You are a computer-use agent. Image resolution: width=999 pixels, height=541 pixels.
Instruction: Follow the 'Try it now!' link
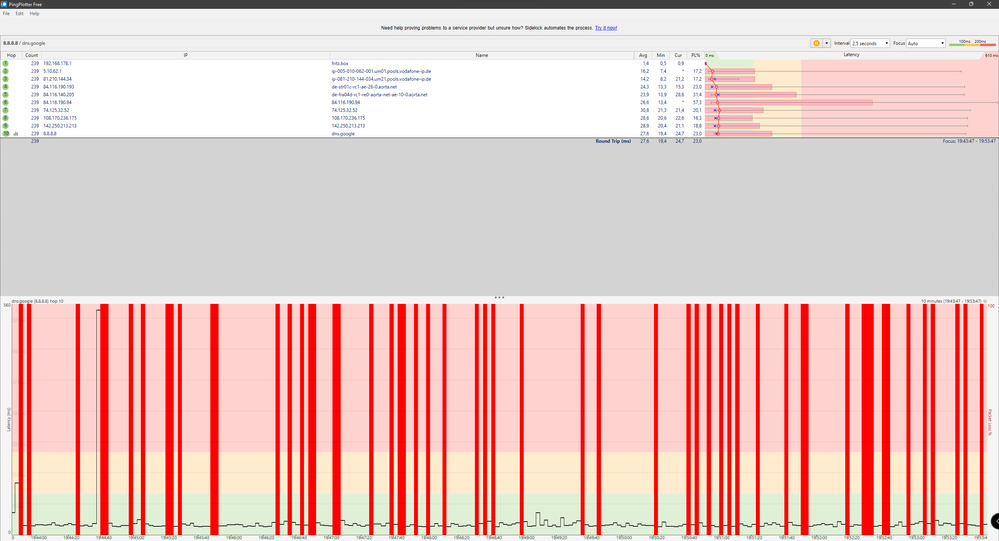(x=606, y=28)
